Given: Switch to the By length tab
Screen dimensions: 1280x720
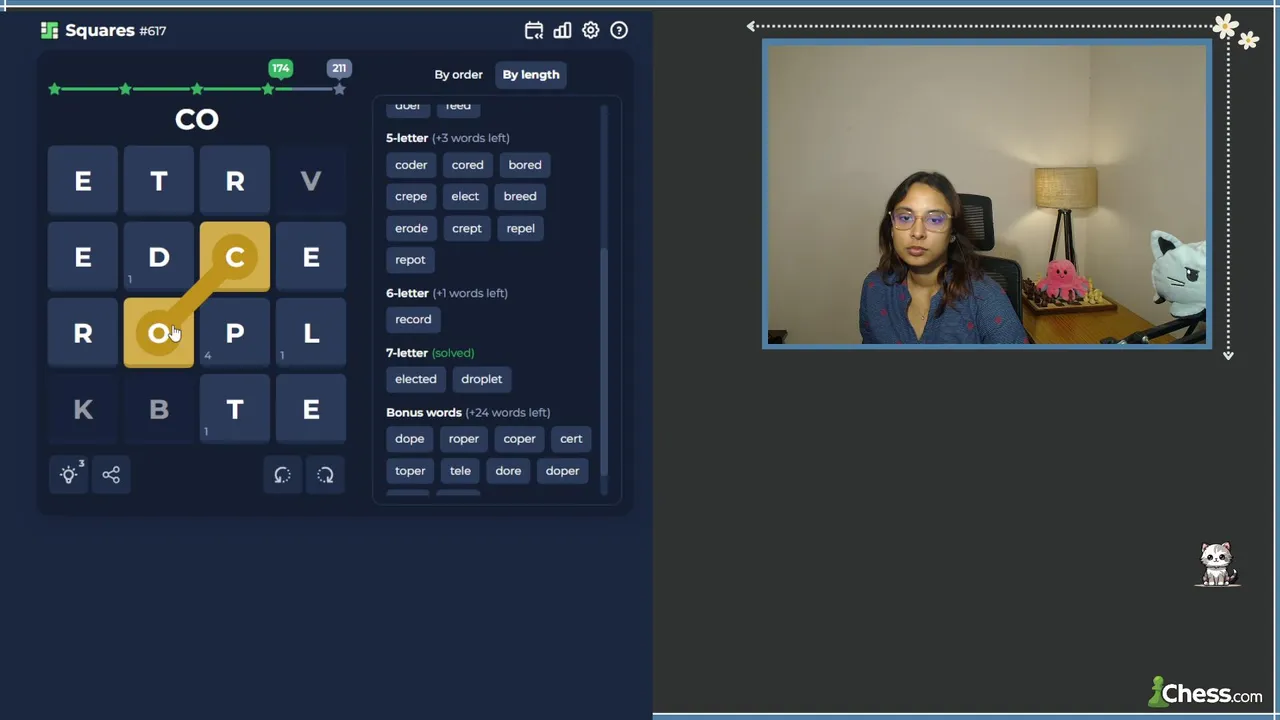Looking at the screenshot, I should point(531,75).
